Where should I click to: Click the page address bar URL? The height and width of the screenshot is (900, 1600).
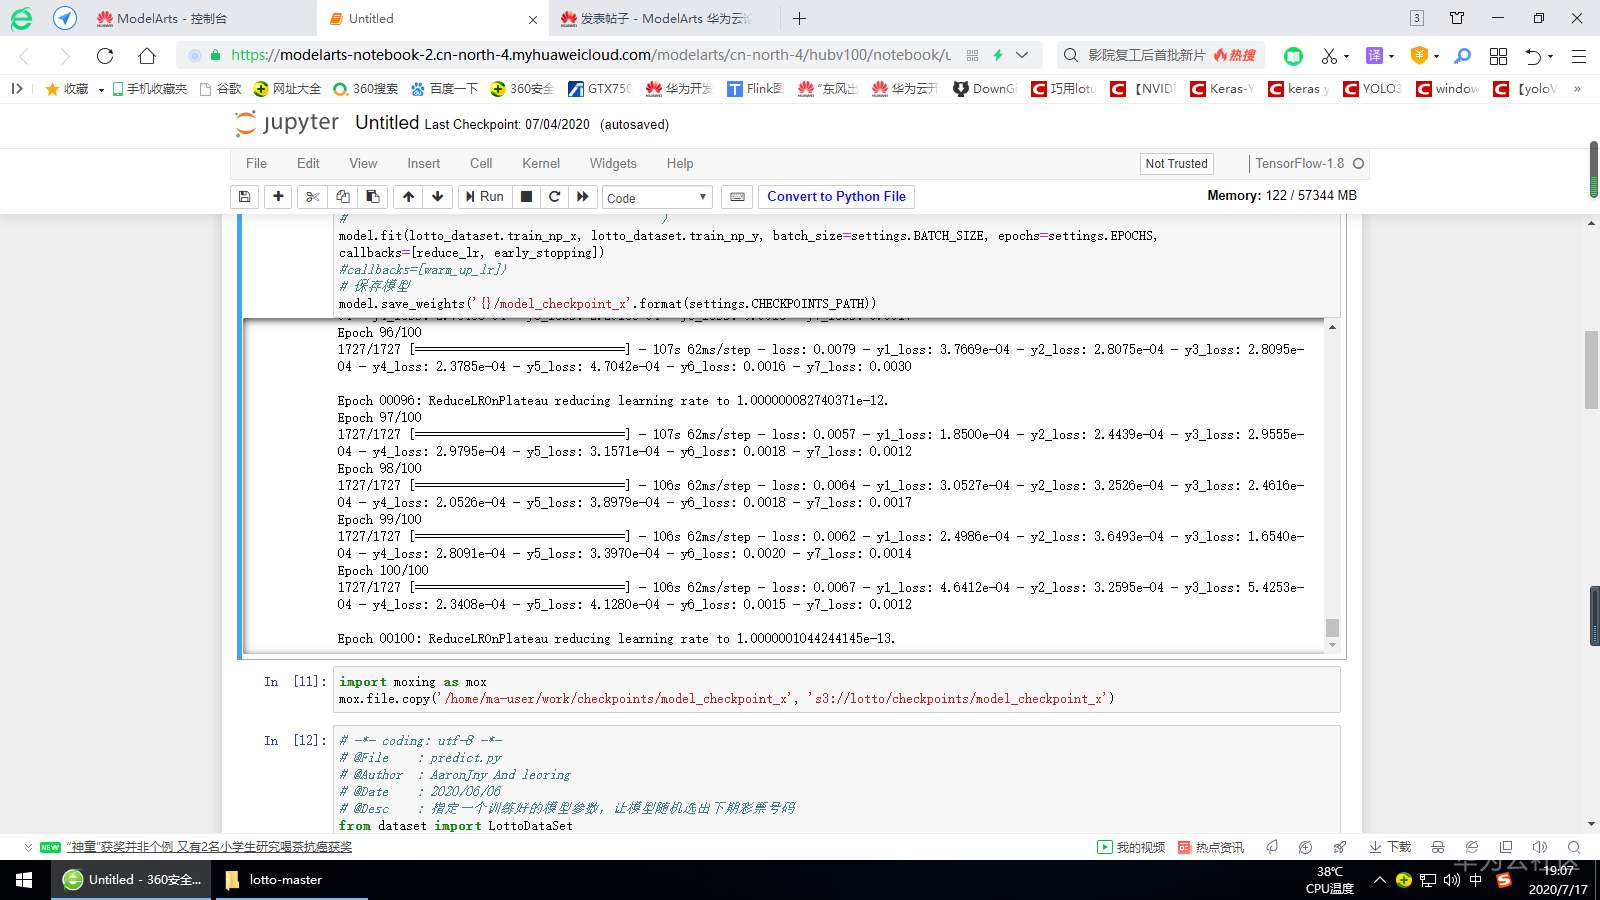590,56
